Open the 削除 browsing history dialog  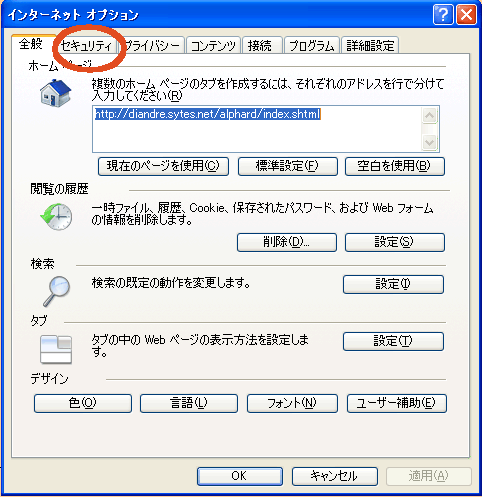287,242
